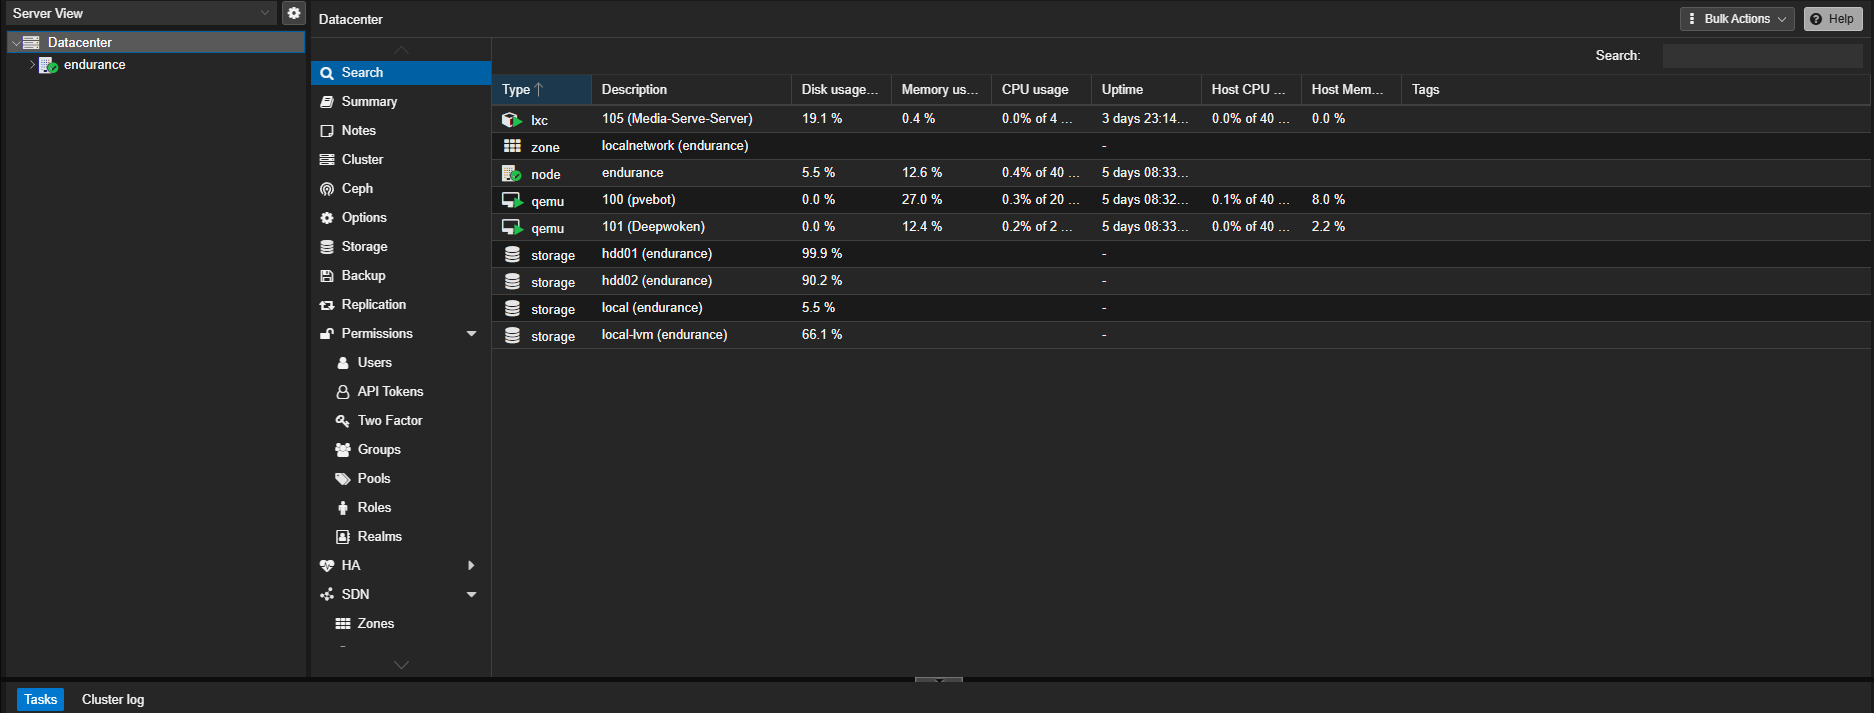
Task: Collapse the SDN section arrow
Action: 472,595
